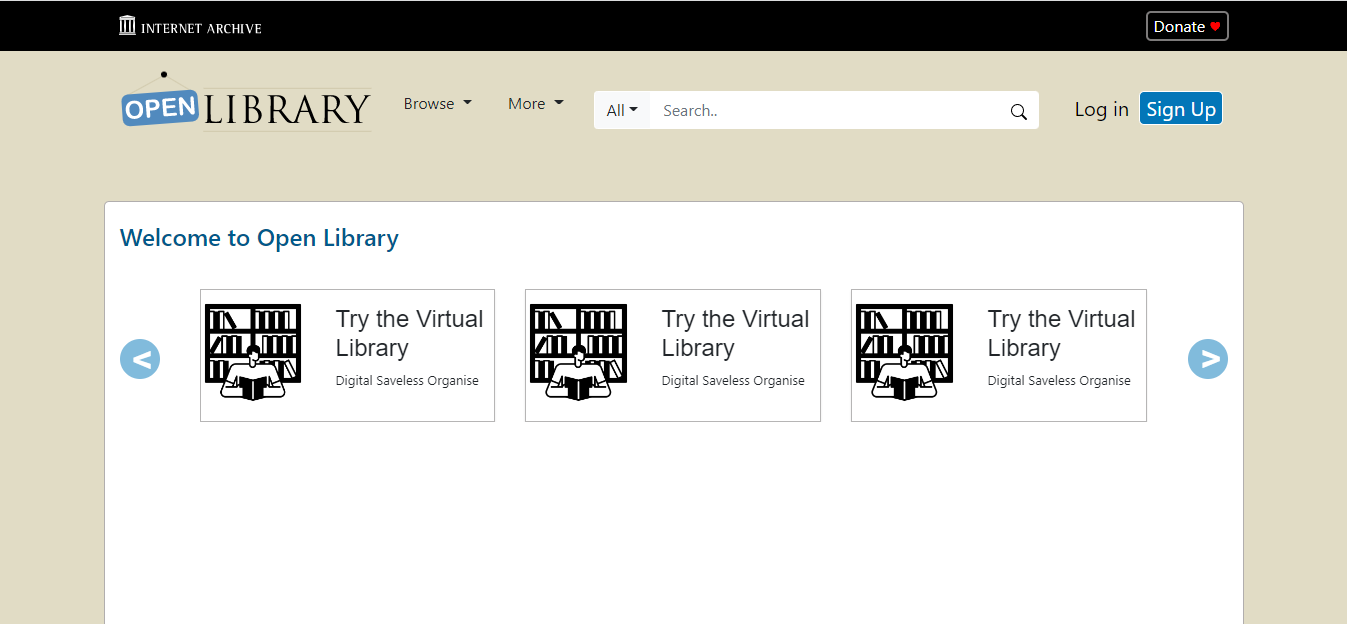Click the Internet Archive columned building icon

[x=127, y=24]
